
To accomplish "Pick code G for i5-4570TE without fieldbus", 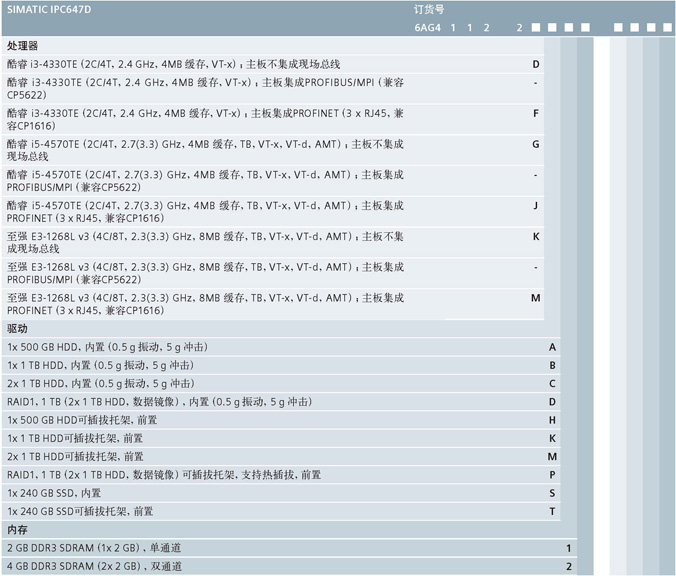I will [x=536, y=144].
